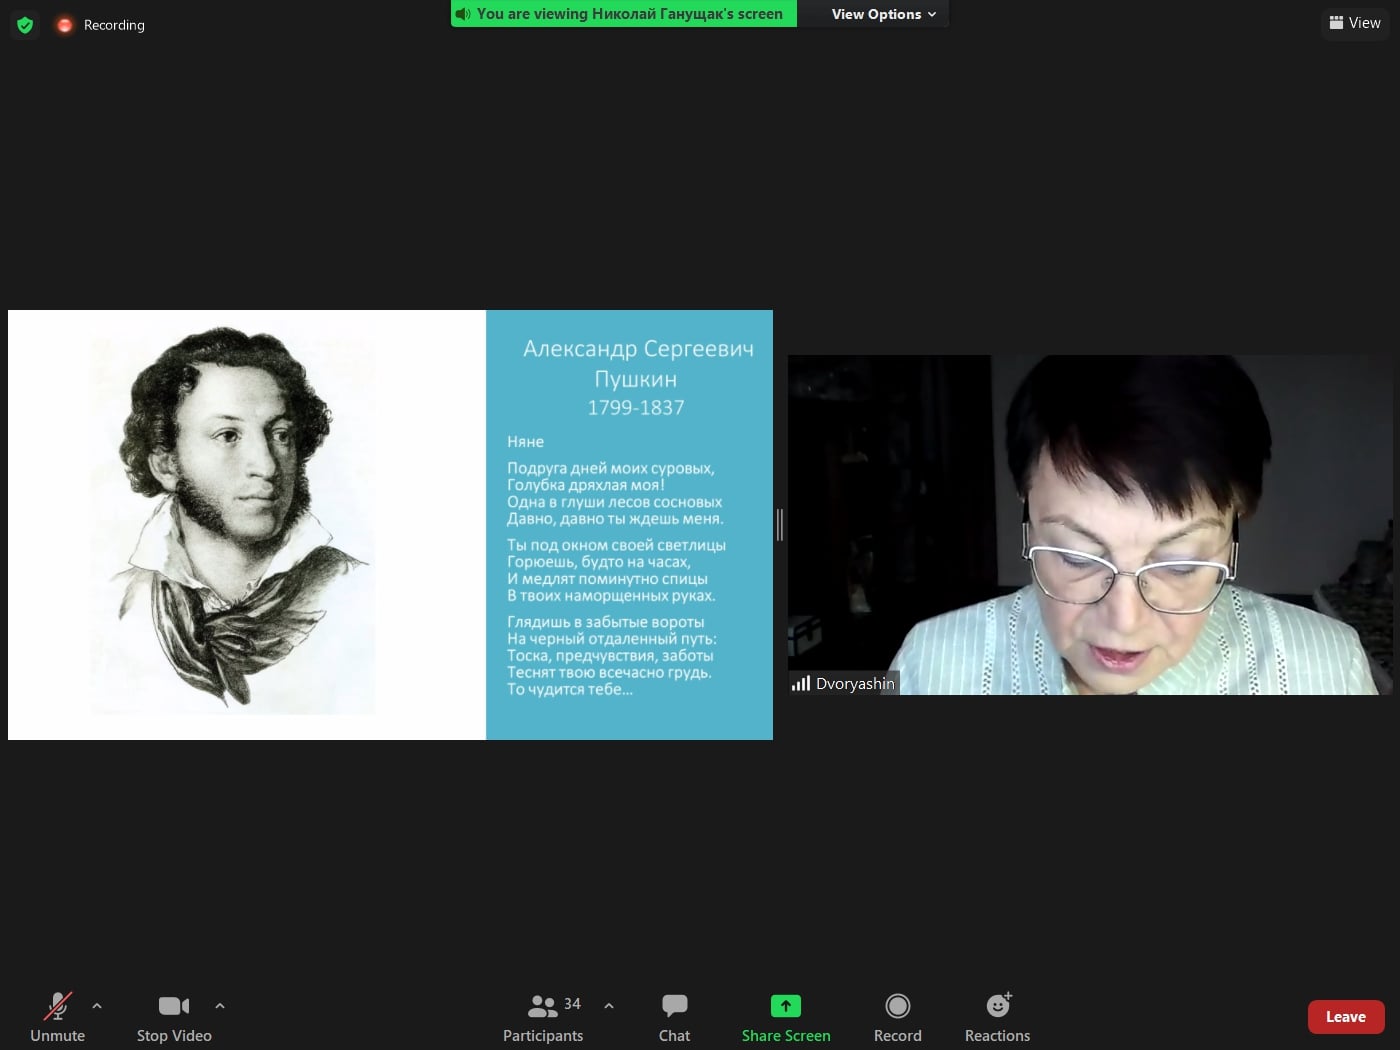Click the green encryption shield icon
Image resolution: width=1400 pixels, height=1050 pixels.
click(25, 25)
